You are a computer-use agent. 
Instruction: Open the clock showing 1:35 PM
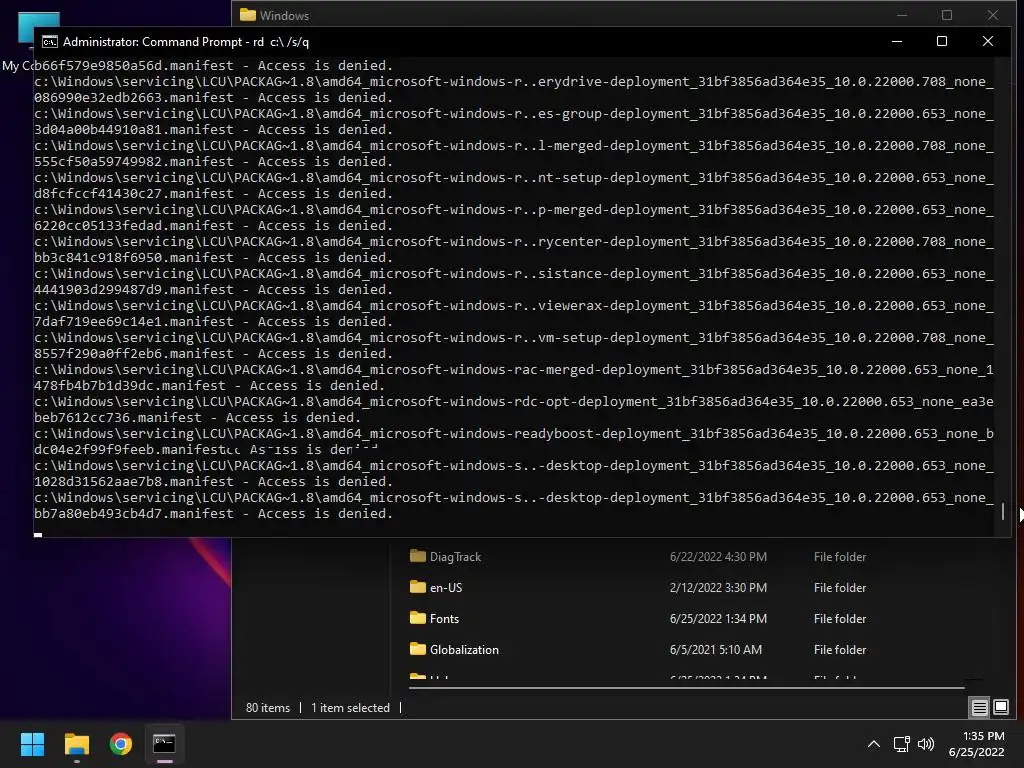coord(984,736)
